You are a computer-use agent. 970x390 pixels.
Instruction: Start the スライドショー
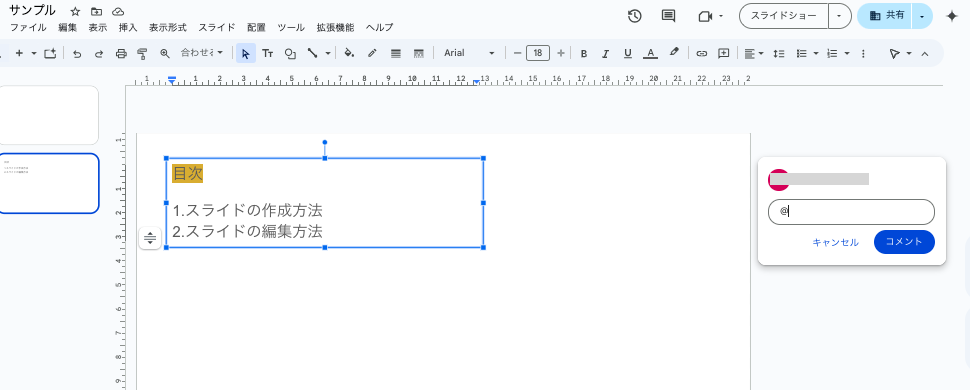(784, 16)
